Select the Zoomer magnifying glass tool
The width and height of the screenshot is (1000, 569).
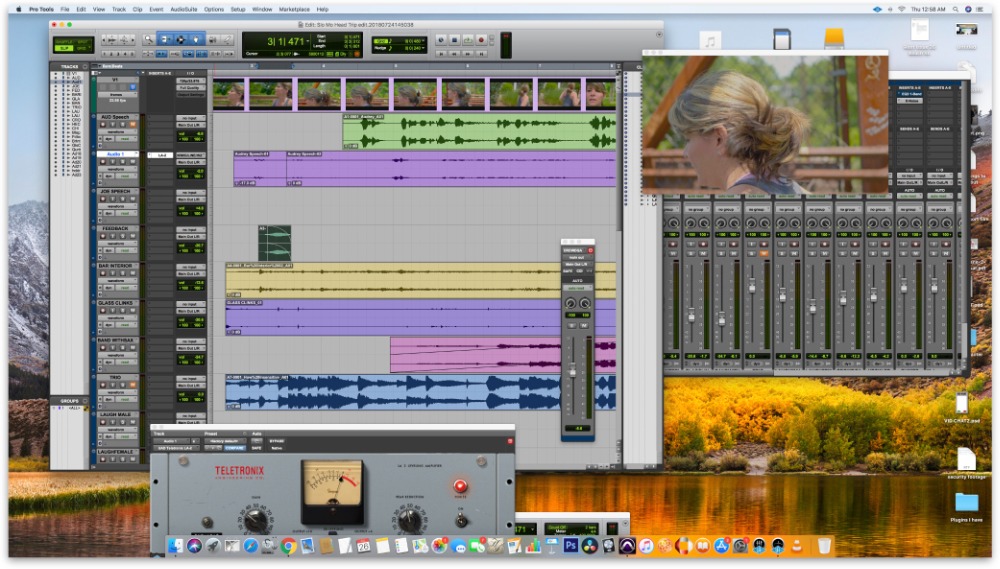click(147, 39)
